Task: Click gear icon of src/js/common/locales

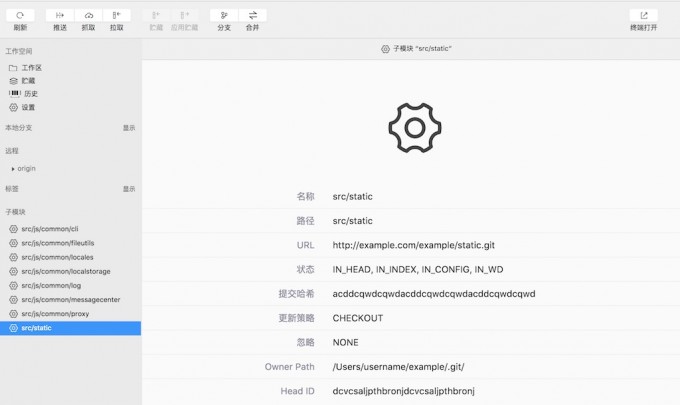Action: pos(13,257)
